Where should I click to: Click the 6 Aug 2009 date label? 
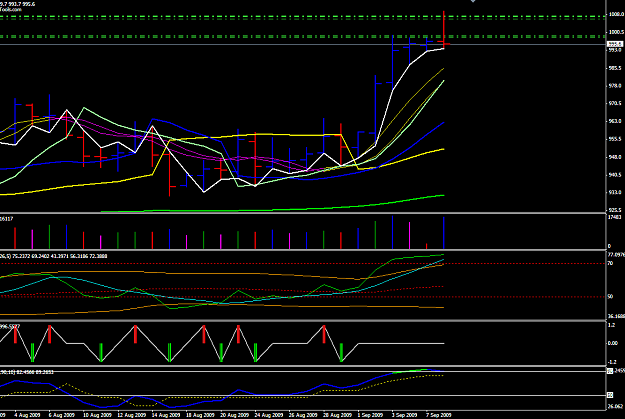[x=62, y=415]
